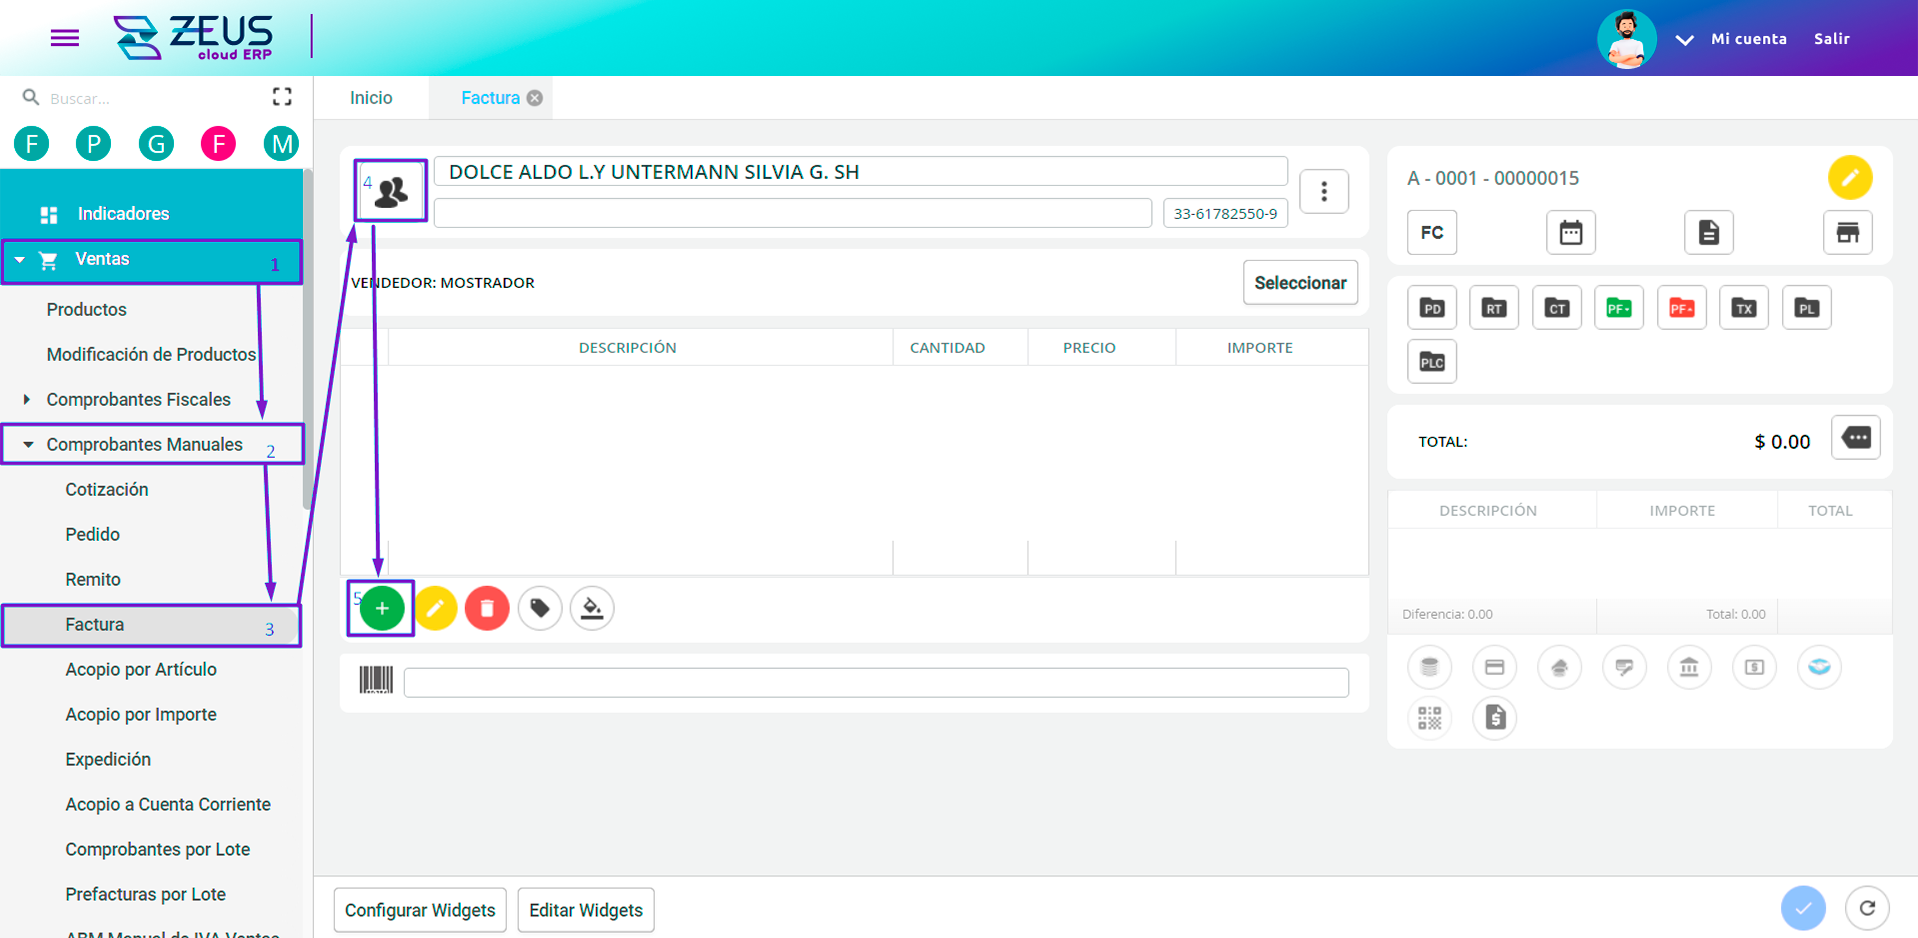Click the barcode icon near the bottom input

click(376, 681)
